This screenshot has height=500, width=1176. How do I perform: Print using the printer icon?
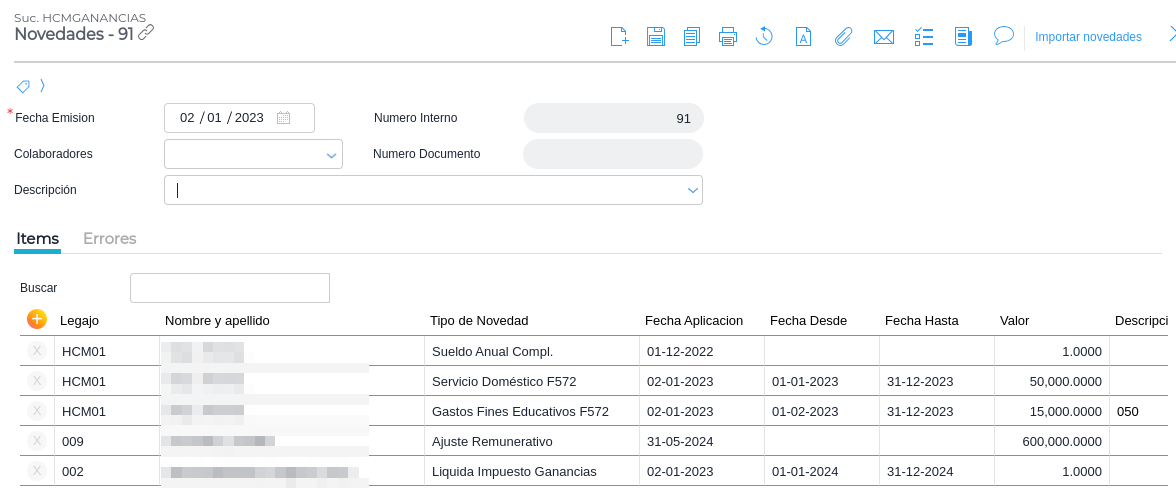[728, 37]
